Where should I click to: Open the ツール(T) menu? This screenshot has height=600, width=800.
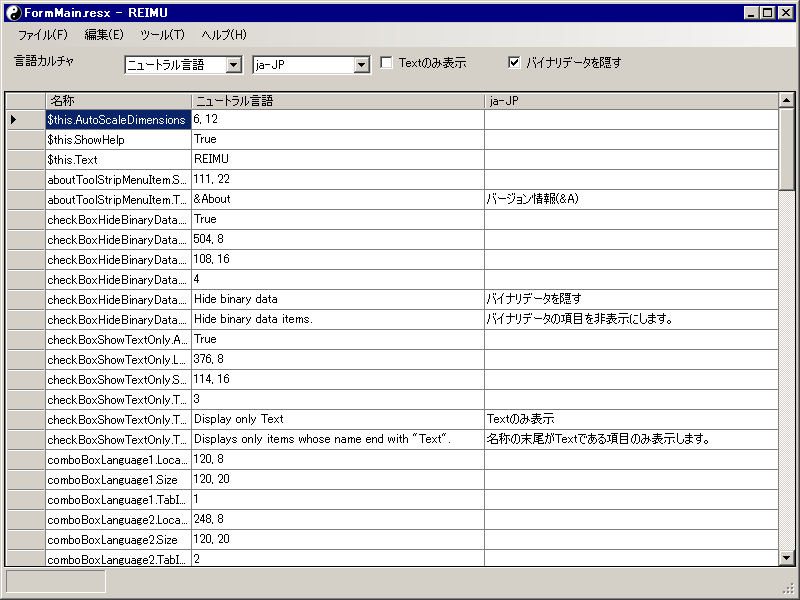(162, 35)
